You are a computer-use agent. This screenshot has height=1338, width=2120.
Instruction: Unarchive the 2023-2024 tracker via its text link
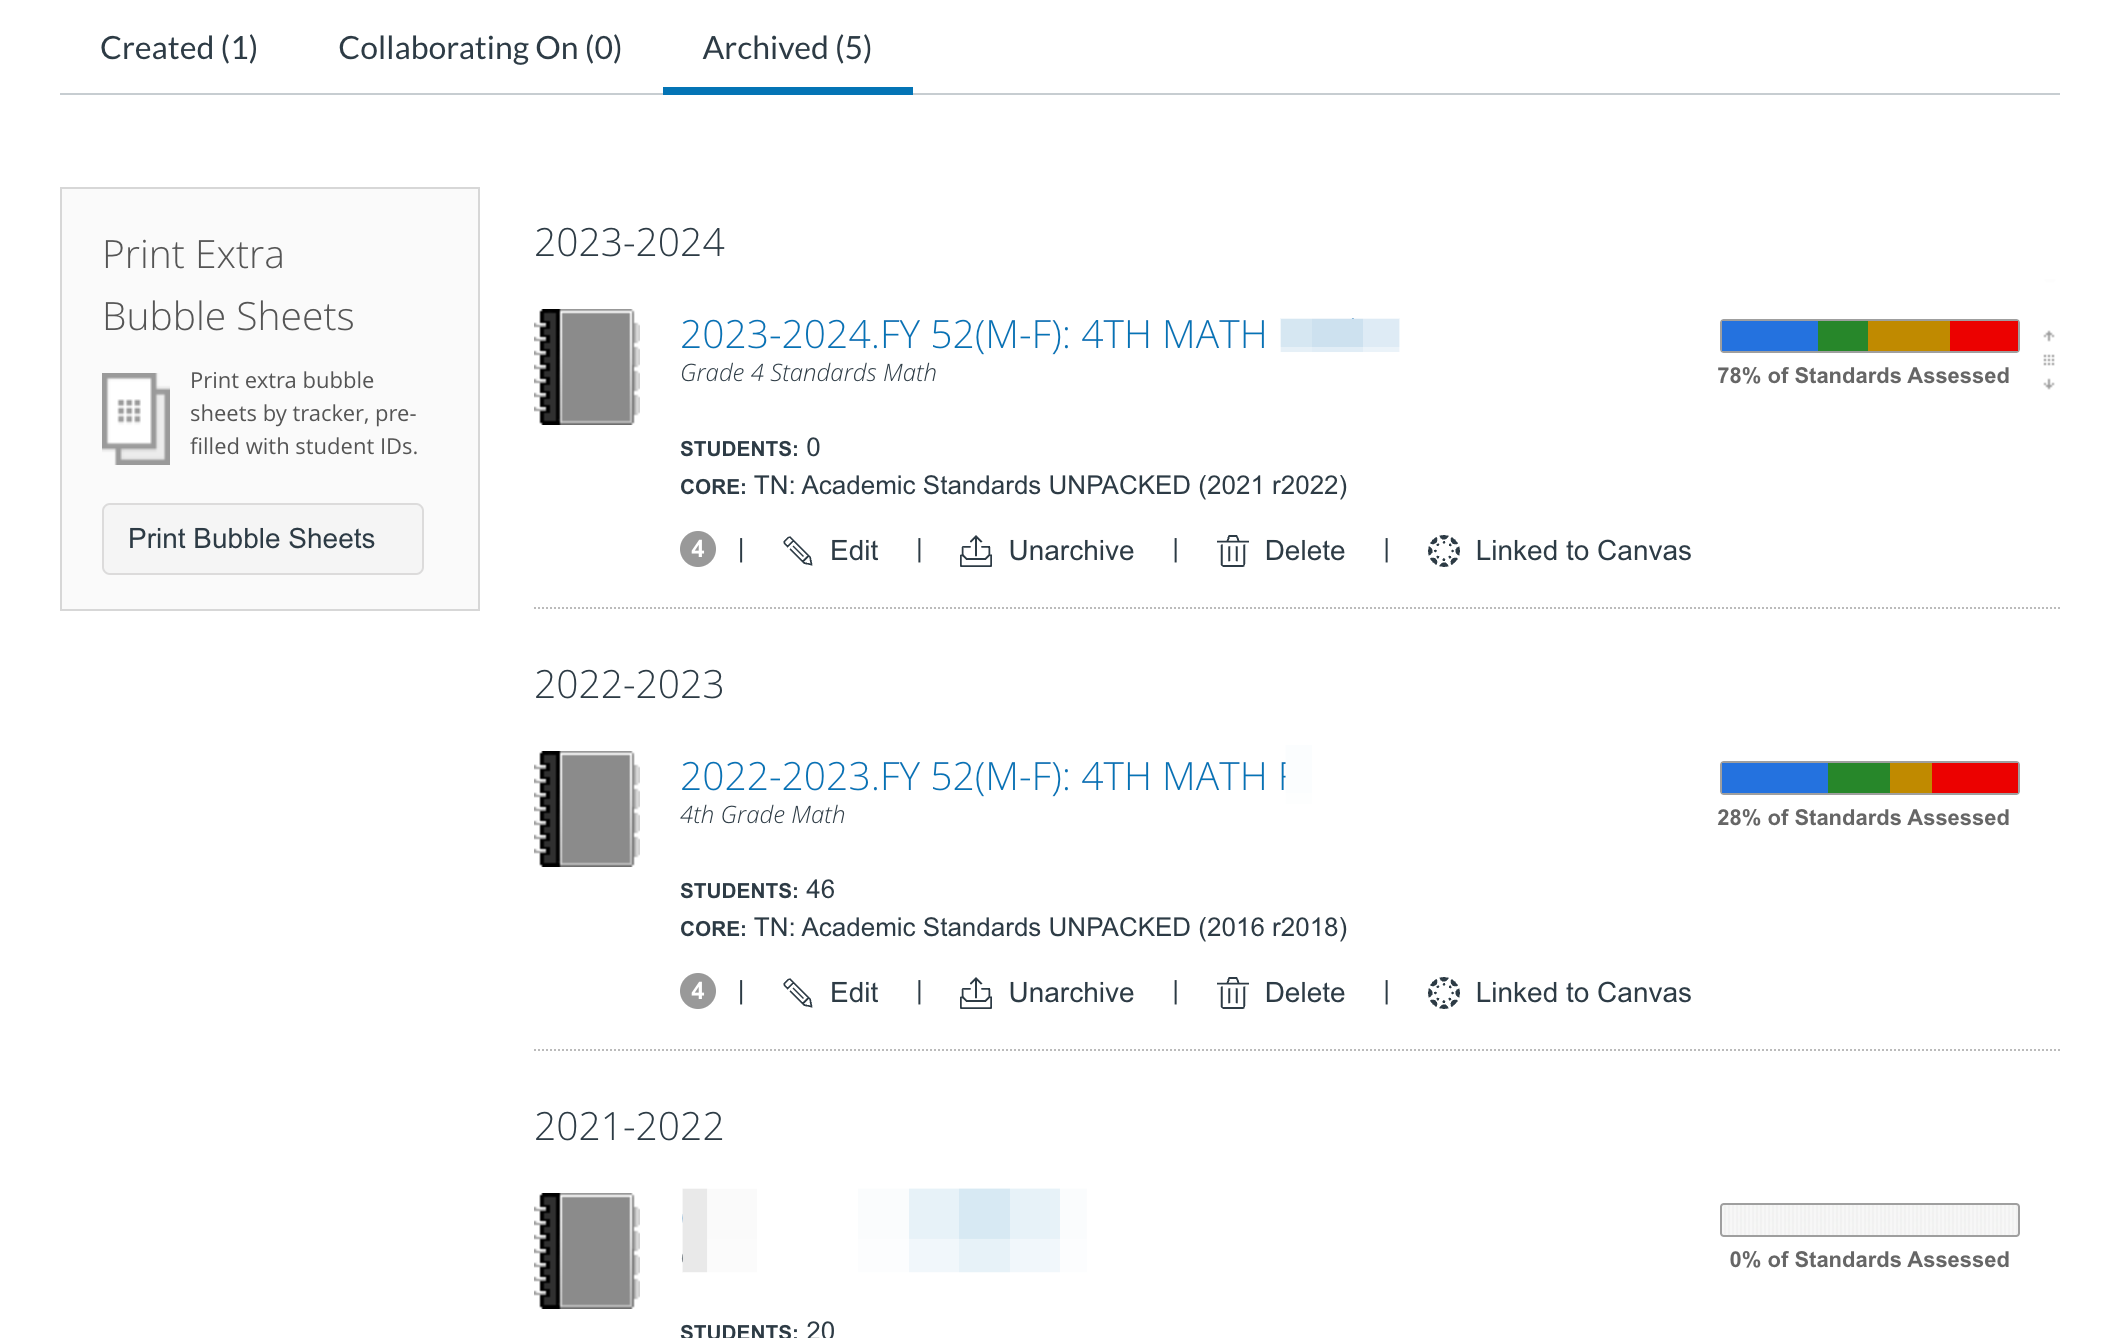(x=1071, y=551)
